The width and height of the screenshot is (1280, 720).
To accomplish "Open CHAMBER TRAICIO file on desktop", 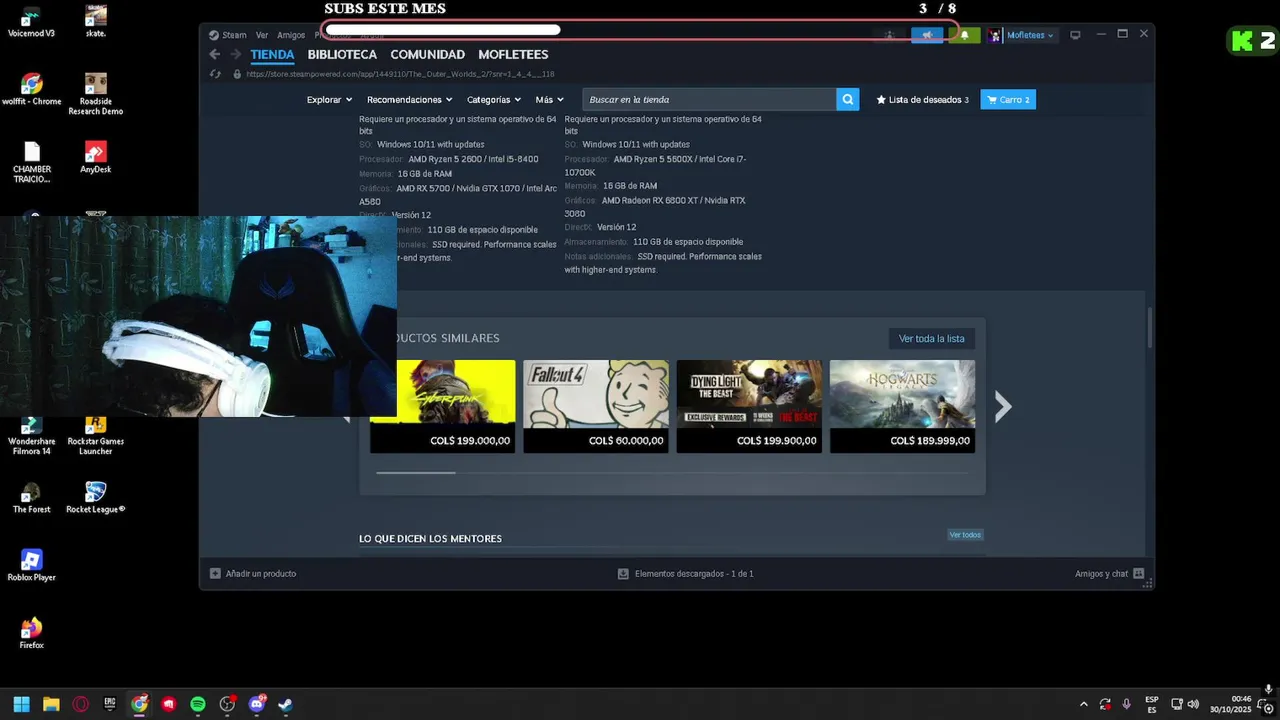I will [x=31, y=163].
